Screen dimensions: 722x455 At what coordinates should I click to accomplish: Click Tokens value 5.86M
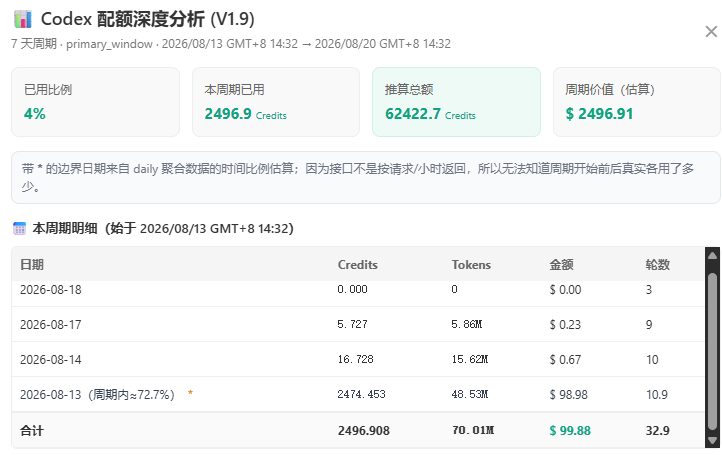(466, 324)
